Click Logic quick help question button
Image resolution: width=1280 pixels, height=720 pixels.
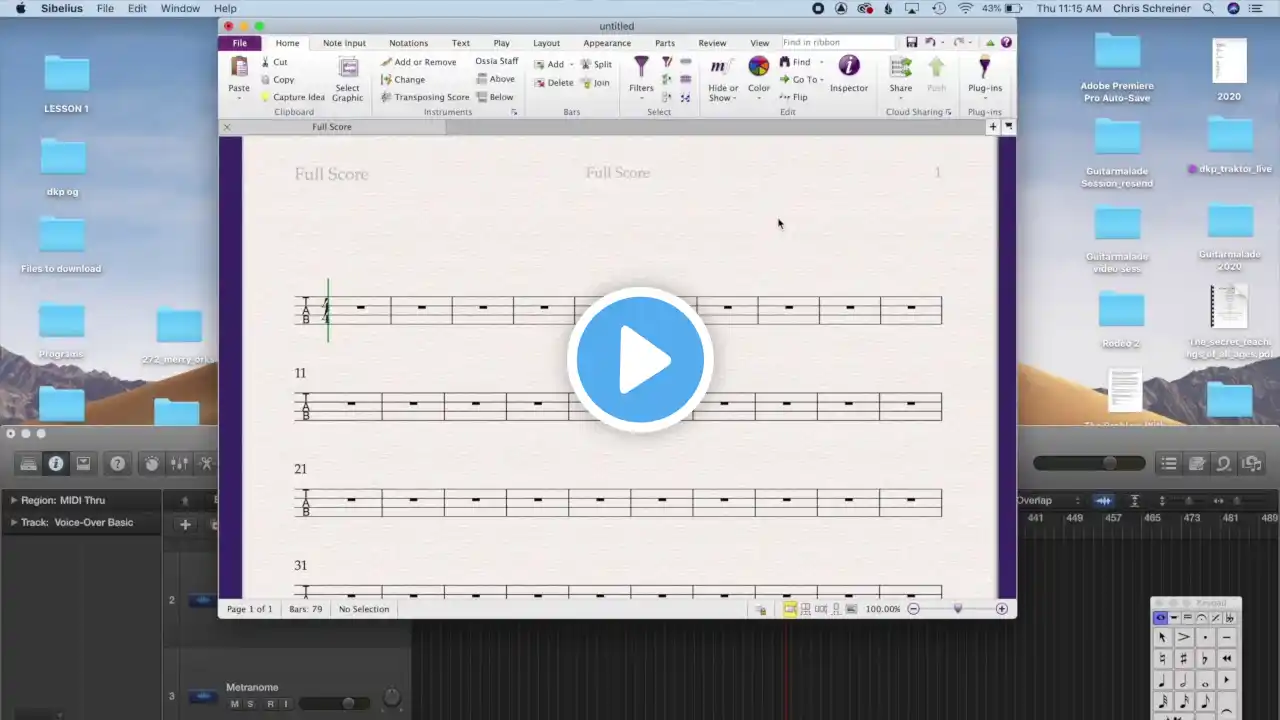point(118,463)
